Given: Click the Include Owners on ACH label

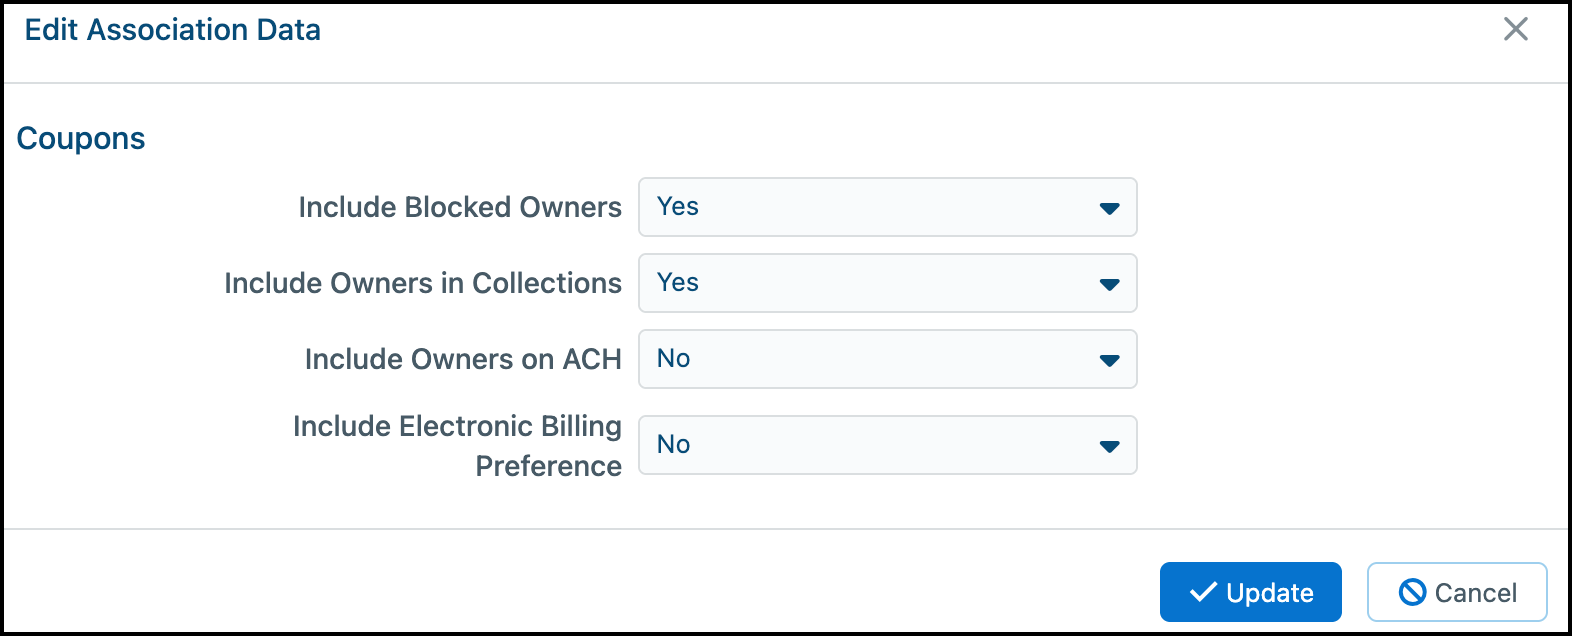Looking at the screenshot, I should (463, 359).
